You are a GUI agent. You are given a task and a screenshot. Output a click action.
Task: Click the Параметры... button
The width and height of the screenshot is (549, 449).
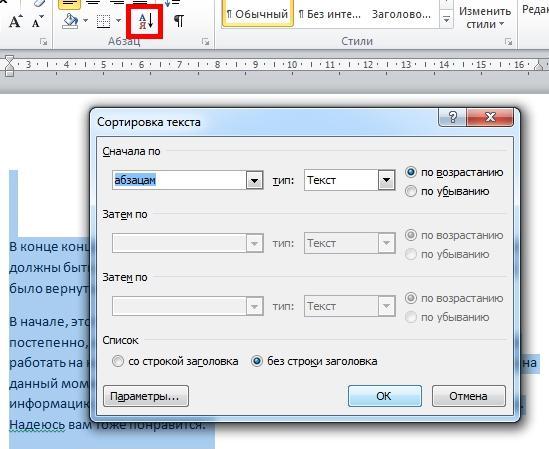pyautogui.click(x=146, y=396)
